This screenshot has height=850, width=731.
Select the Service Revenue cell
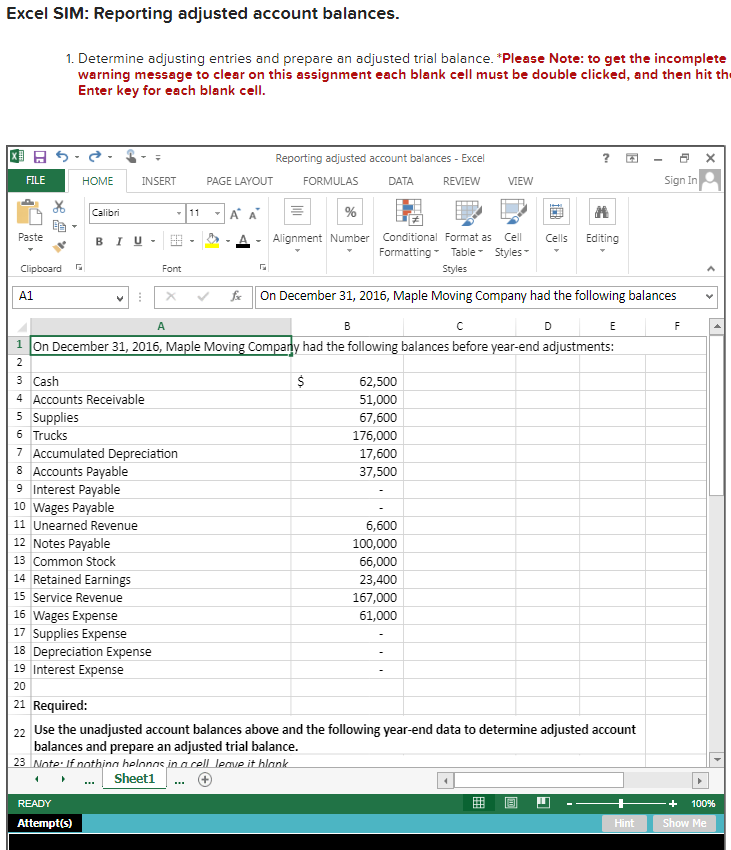click(x=161, y=597)
